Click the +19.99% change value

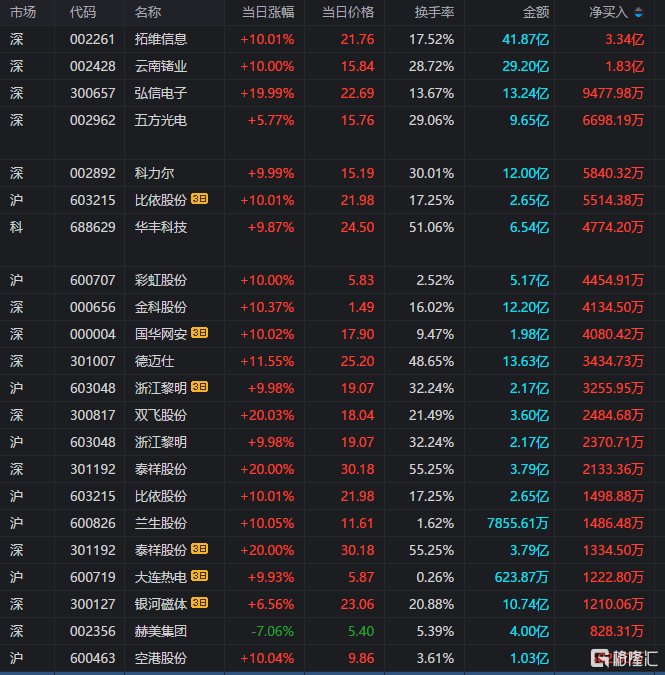[267, 93]
